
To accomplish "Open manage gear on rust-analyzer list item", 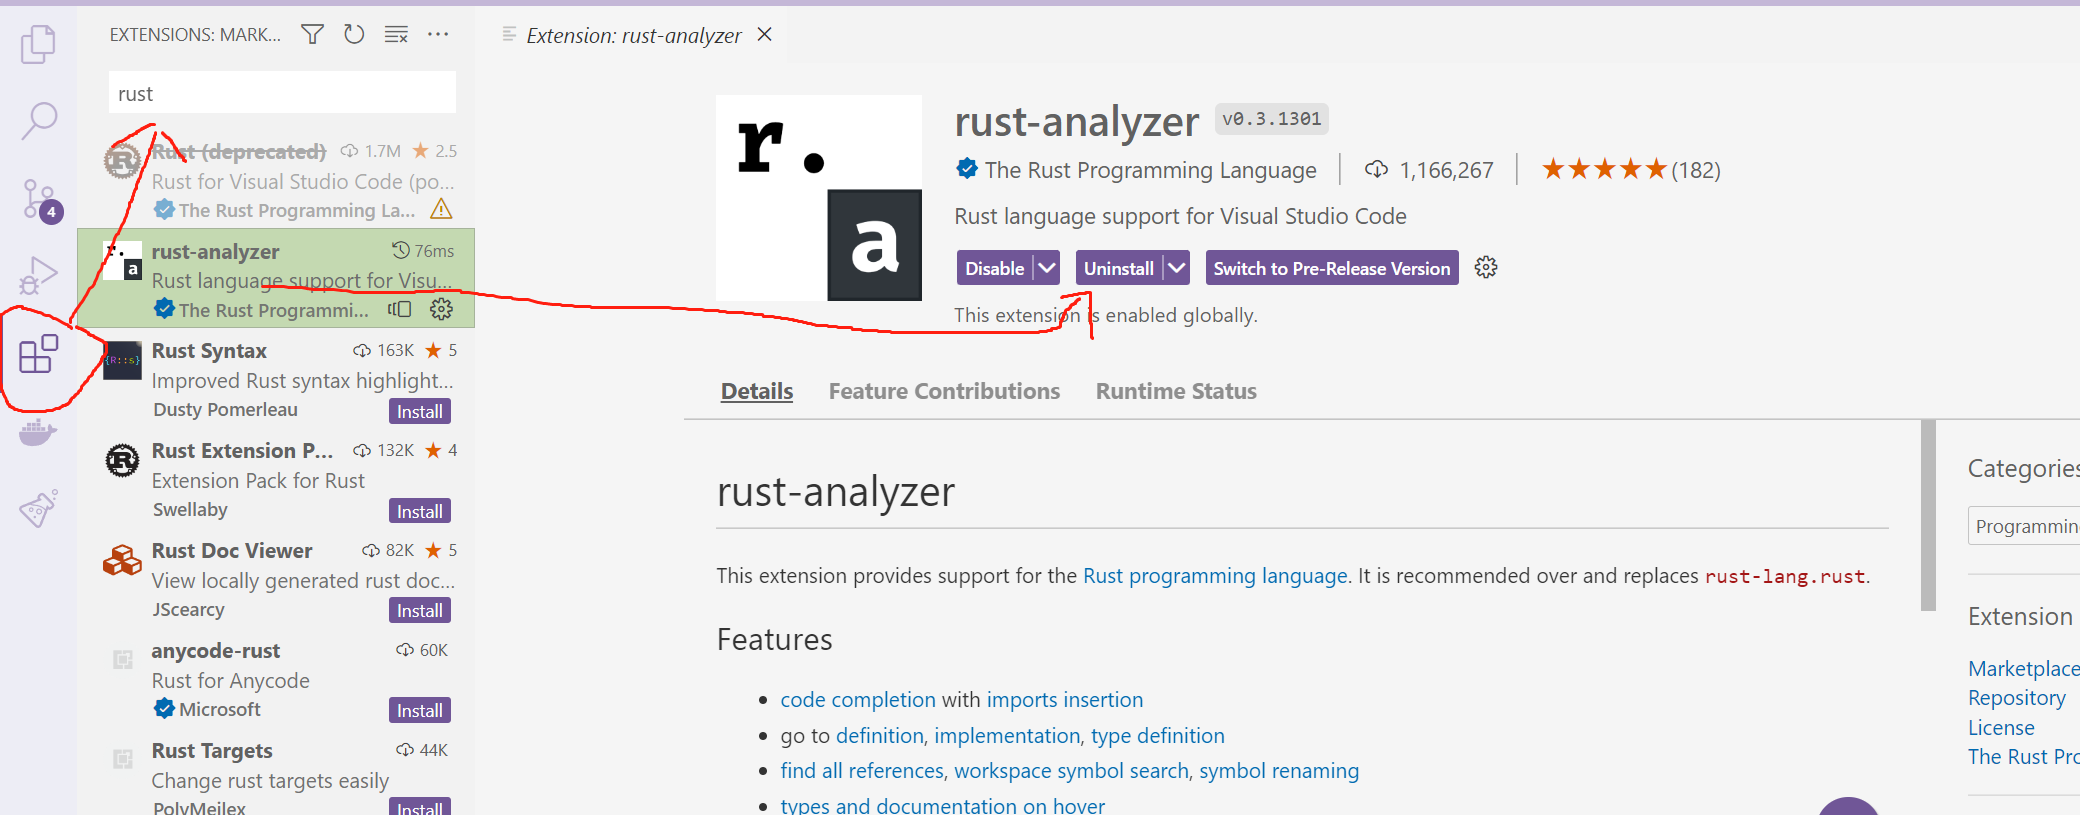I will [x=441, y=309].
